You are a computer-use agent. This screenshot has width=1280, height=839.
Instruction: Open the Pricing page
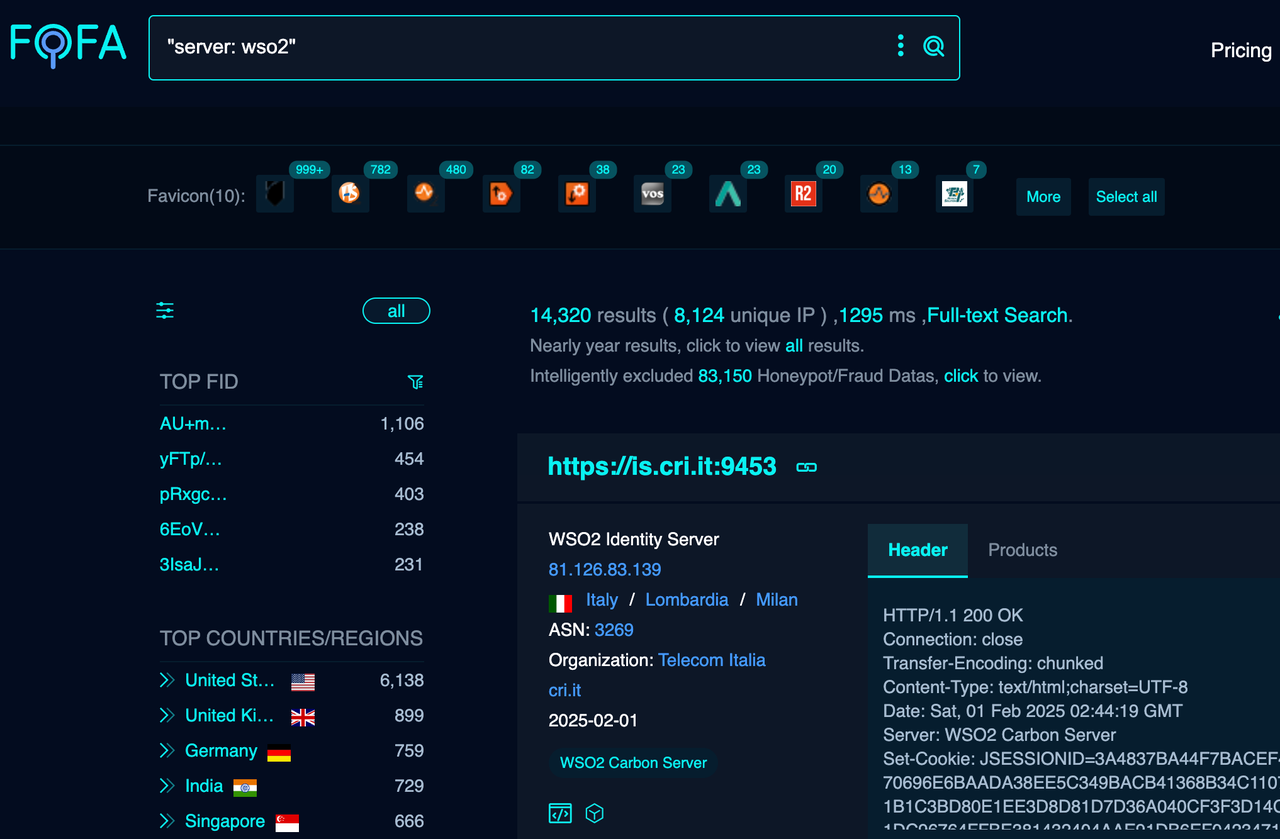tap(1240, 50)
